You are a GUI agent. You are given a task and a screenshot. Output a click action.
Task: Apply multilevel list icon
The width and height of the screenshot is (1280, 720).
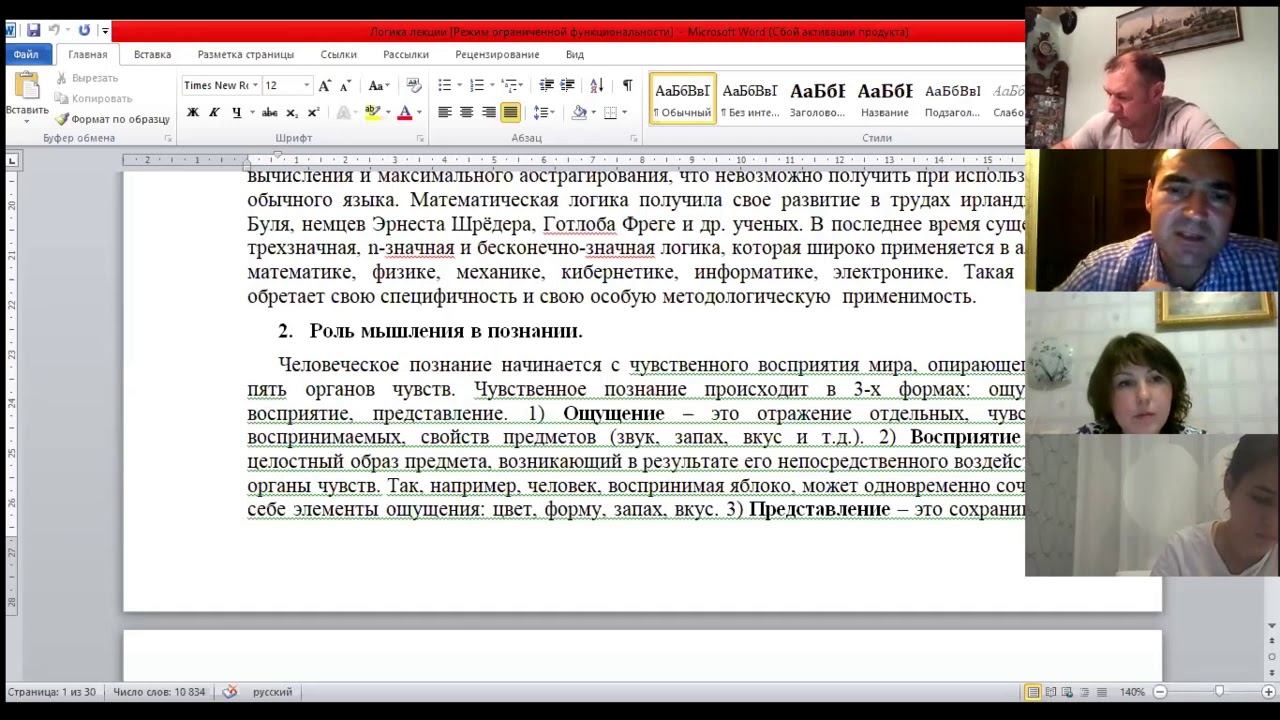click(x=509, y=85)
